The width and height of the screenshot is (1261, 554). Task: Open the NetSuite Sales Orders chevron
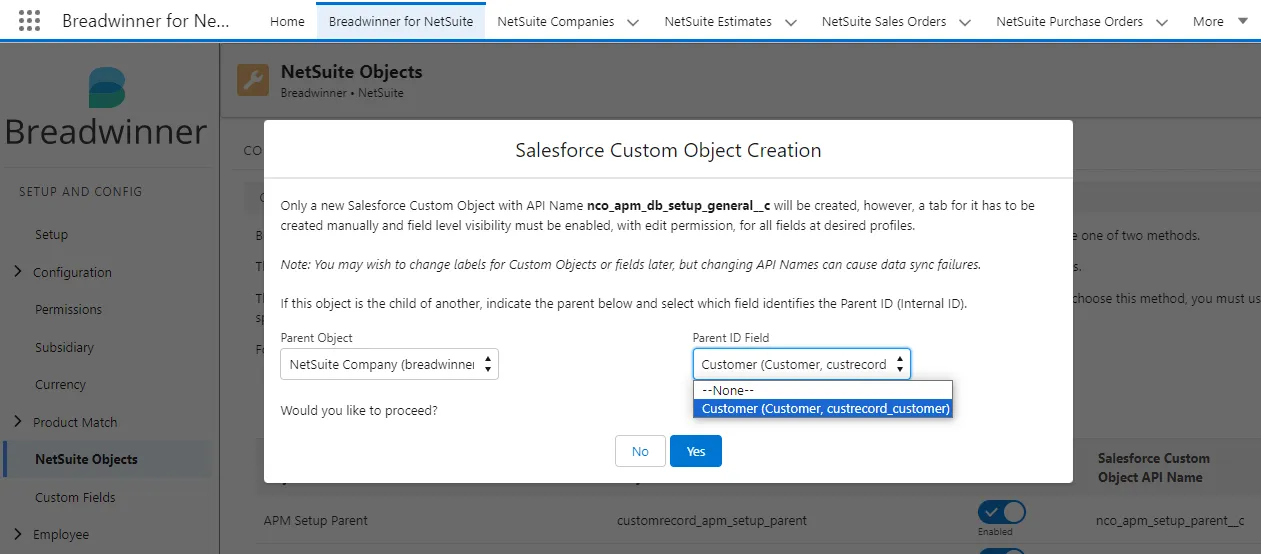pos(964,22)
